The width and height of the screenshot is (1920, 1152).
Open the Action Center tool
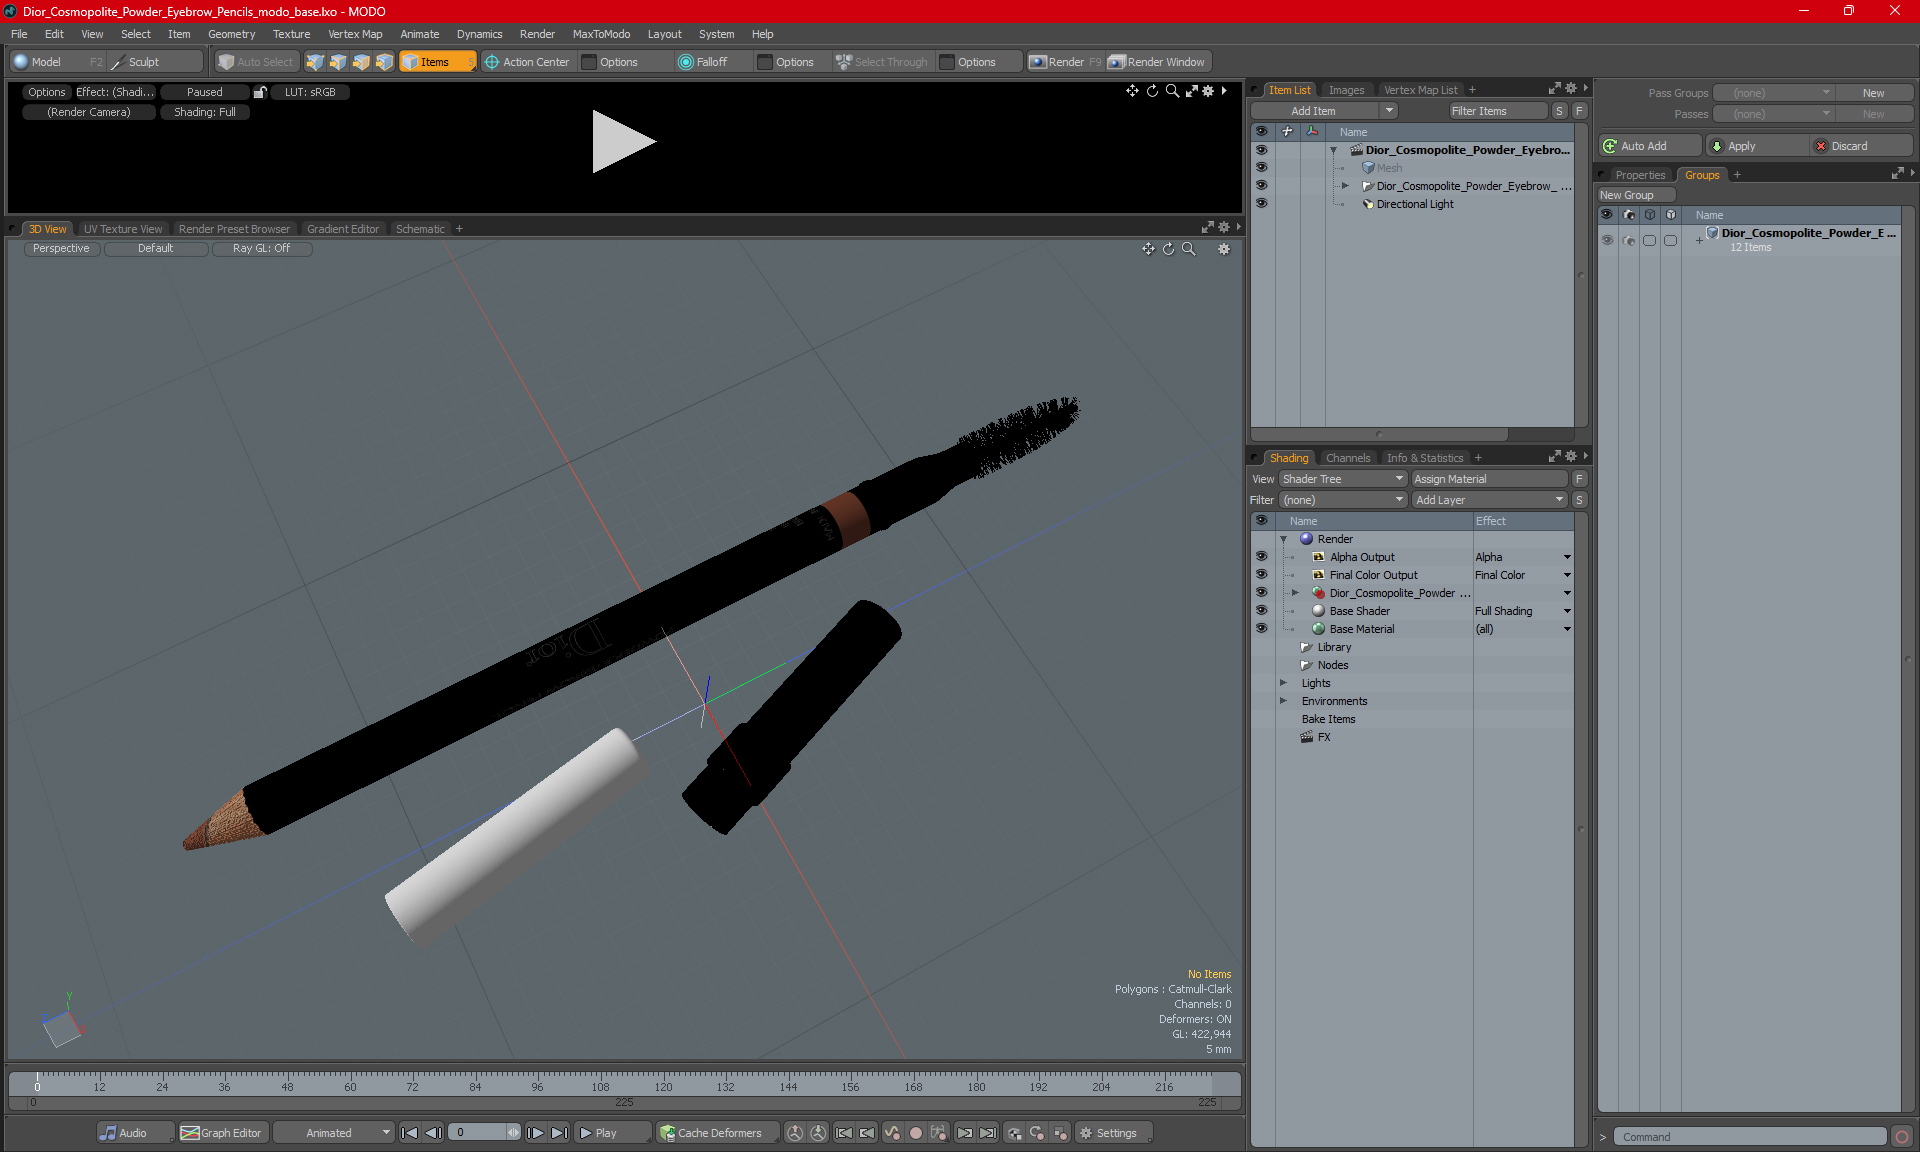[x=527, y=62]
